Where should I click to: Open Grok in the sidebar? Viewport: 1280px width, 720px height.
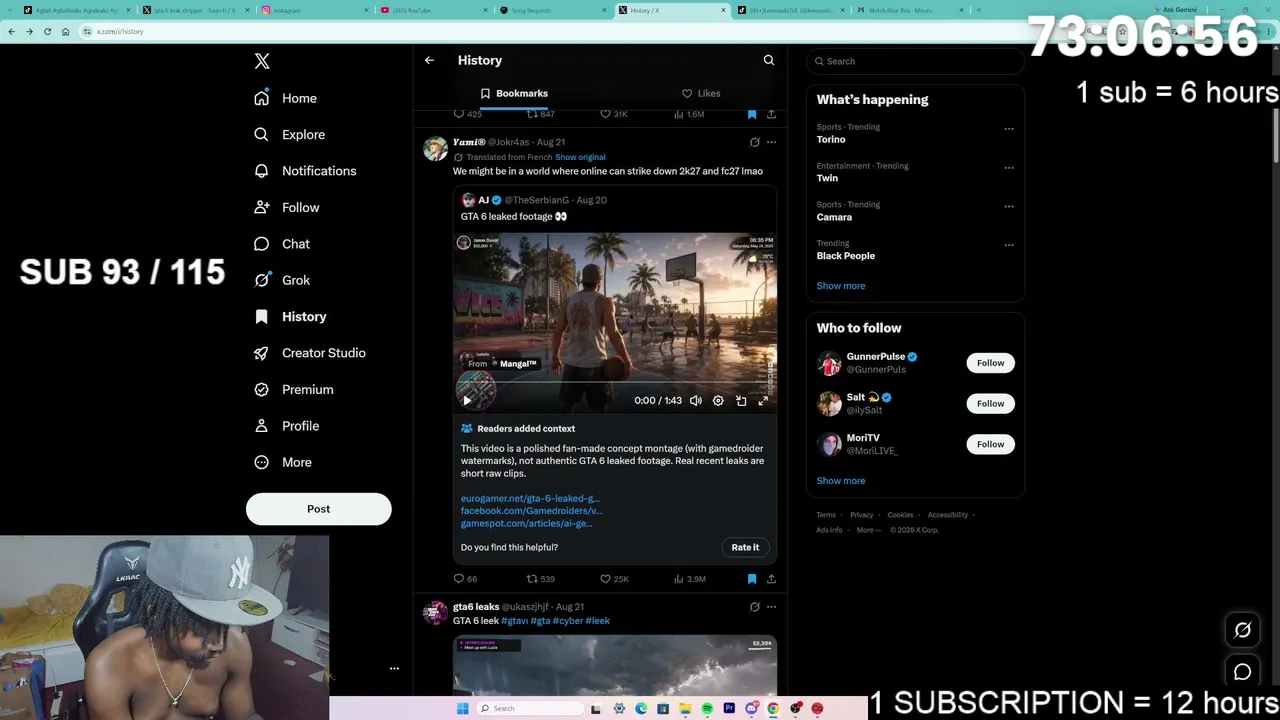click(x=282, y=280)
